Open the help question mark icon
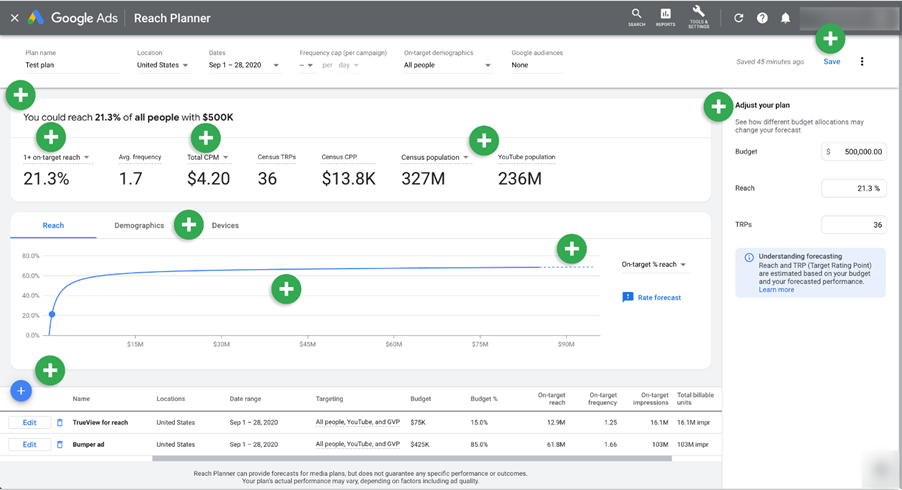Viewport: 902px width, 490px height. click(762, 18)
